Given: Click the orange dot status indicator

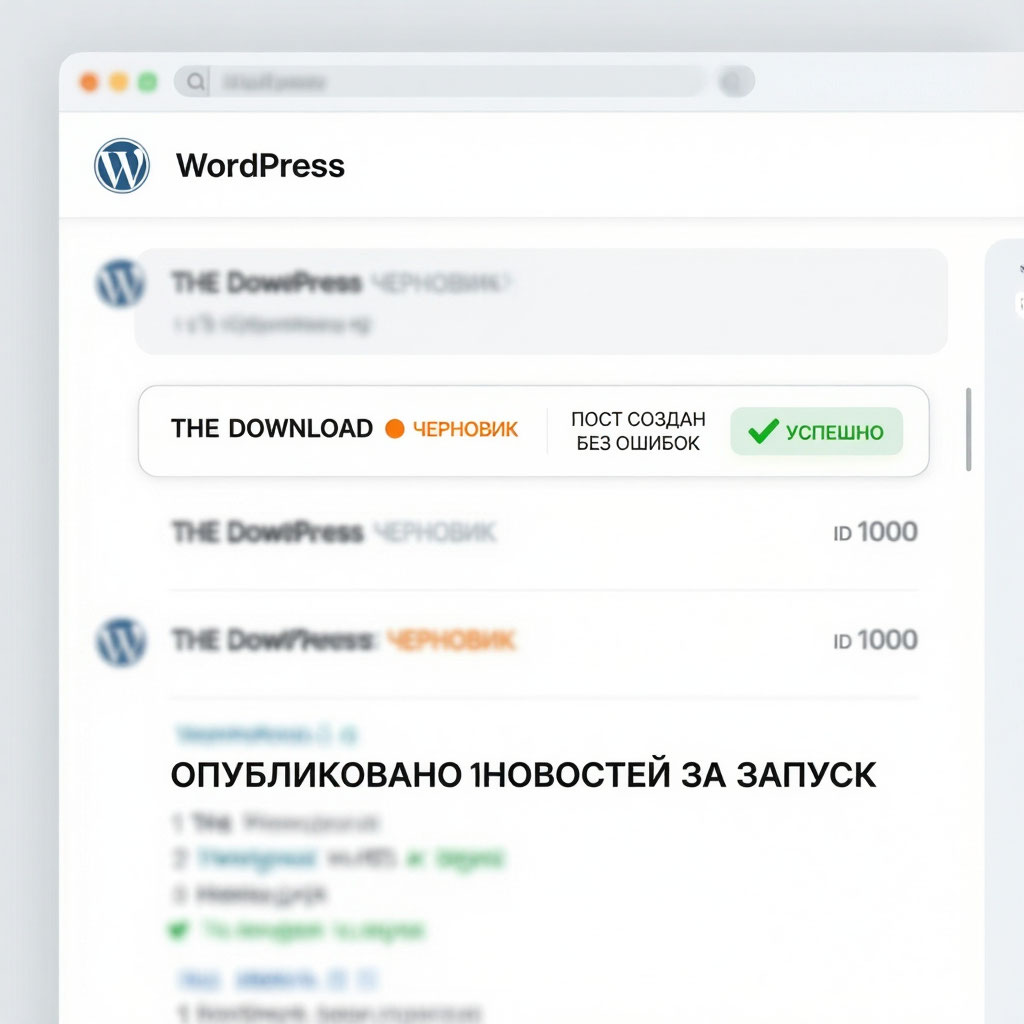Looking at the screenshot, I should 394,428.
